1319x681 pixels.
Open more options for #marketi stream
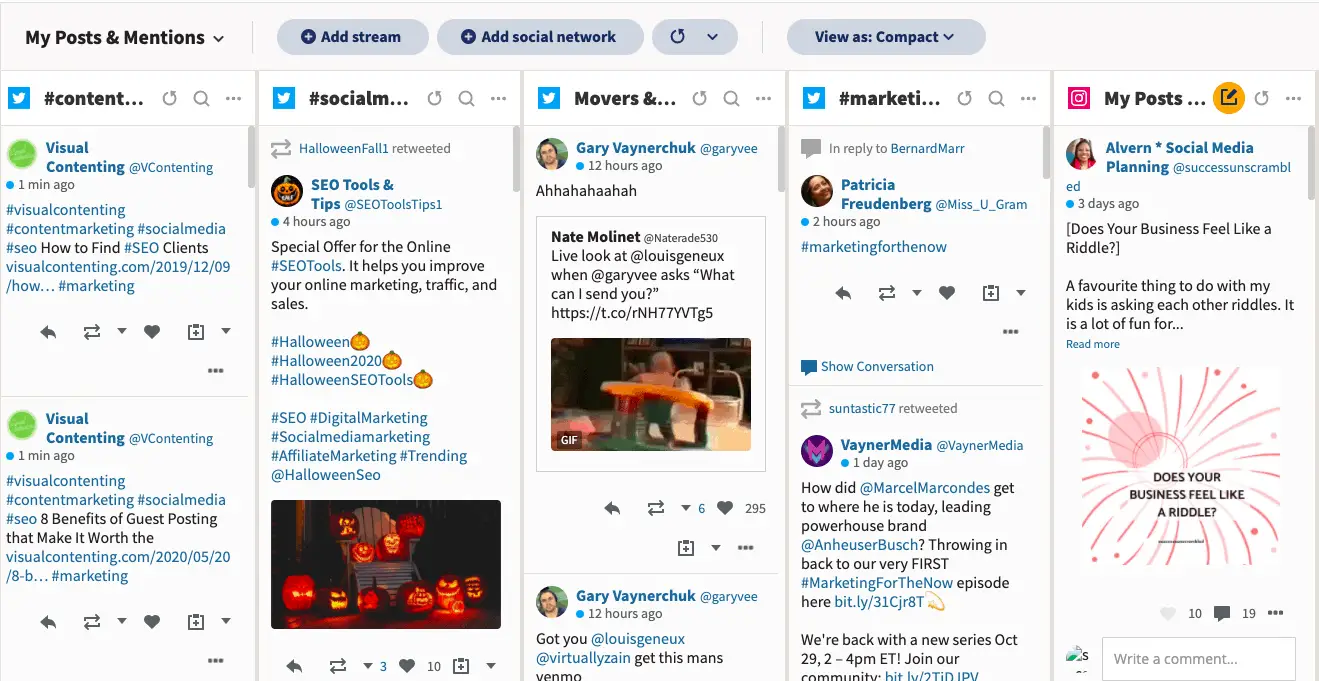tap(1028, 98)
